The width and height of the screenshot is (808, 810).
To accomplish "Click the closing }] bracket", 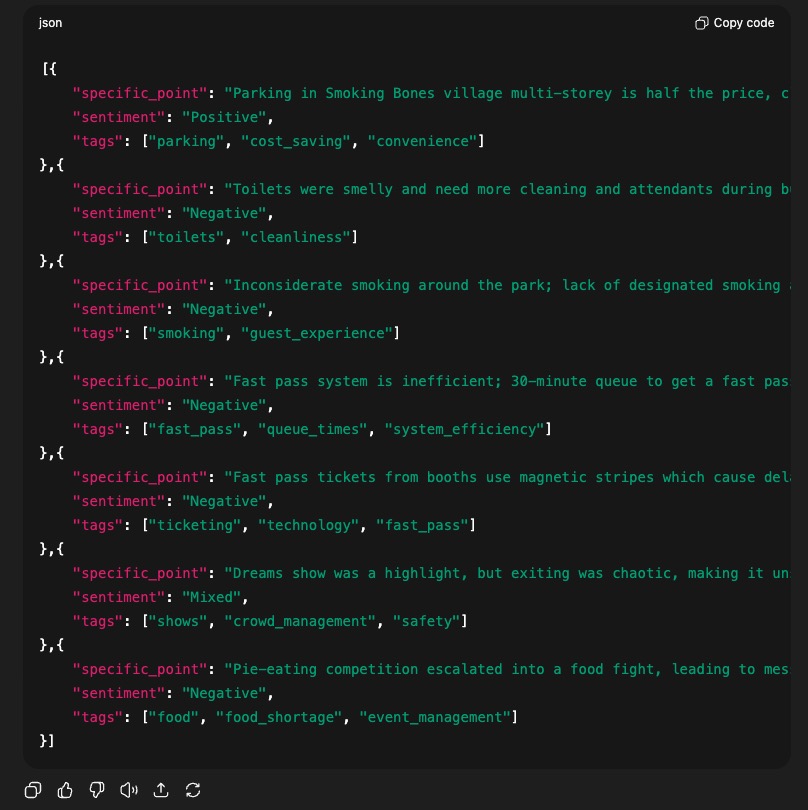I will [46, 741].
